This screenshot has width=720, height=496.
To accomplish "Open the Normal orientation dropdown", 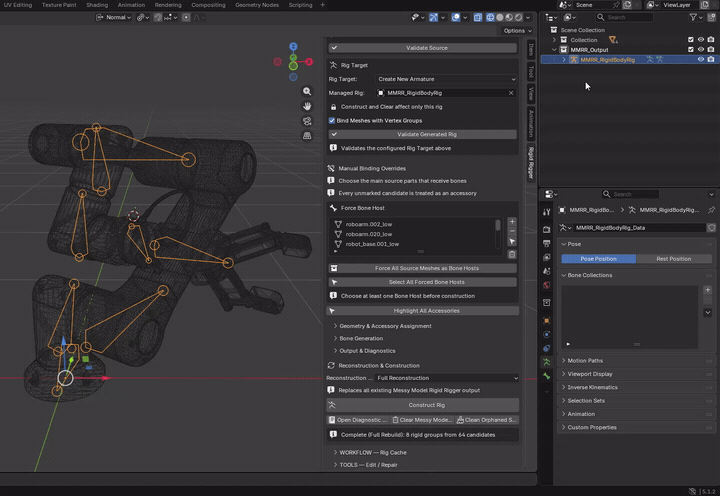I will coord(113,17).
